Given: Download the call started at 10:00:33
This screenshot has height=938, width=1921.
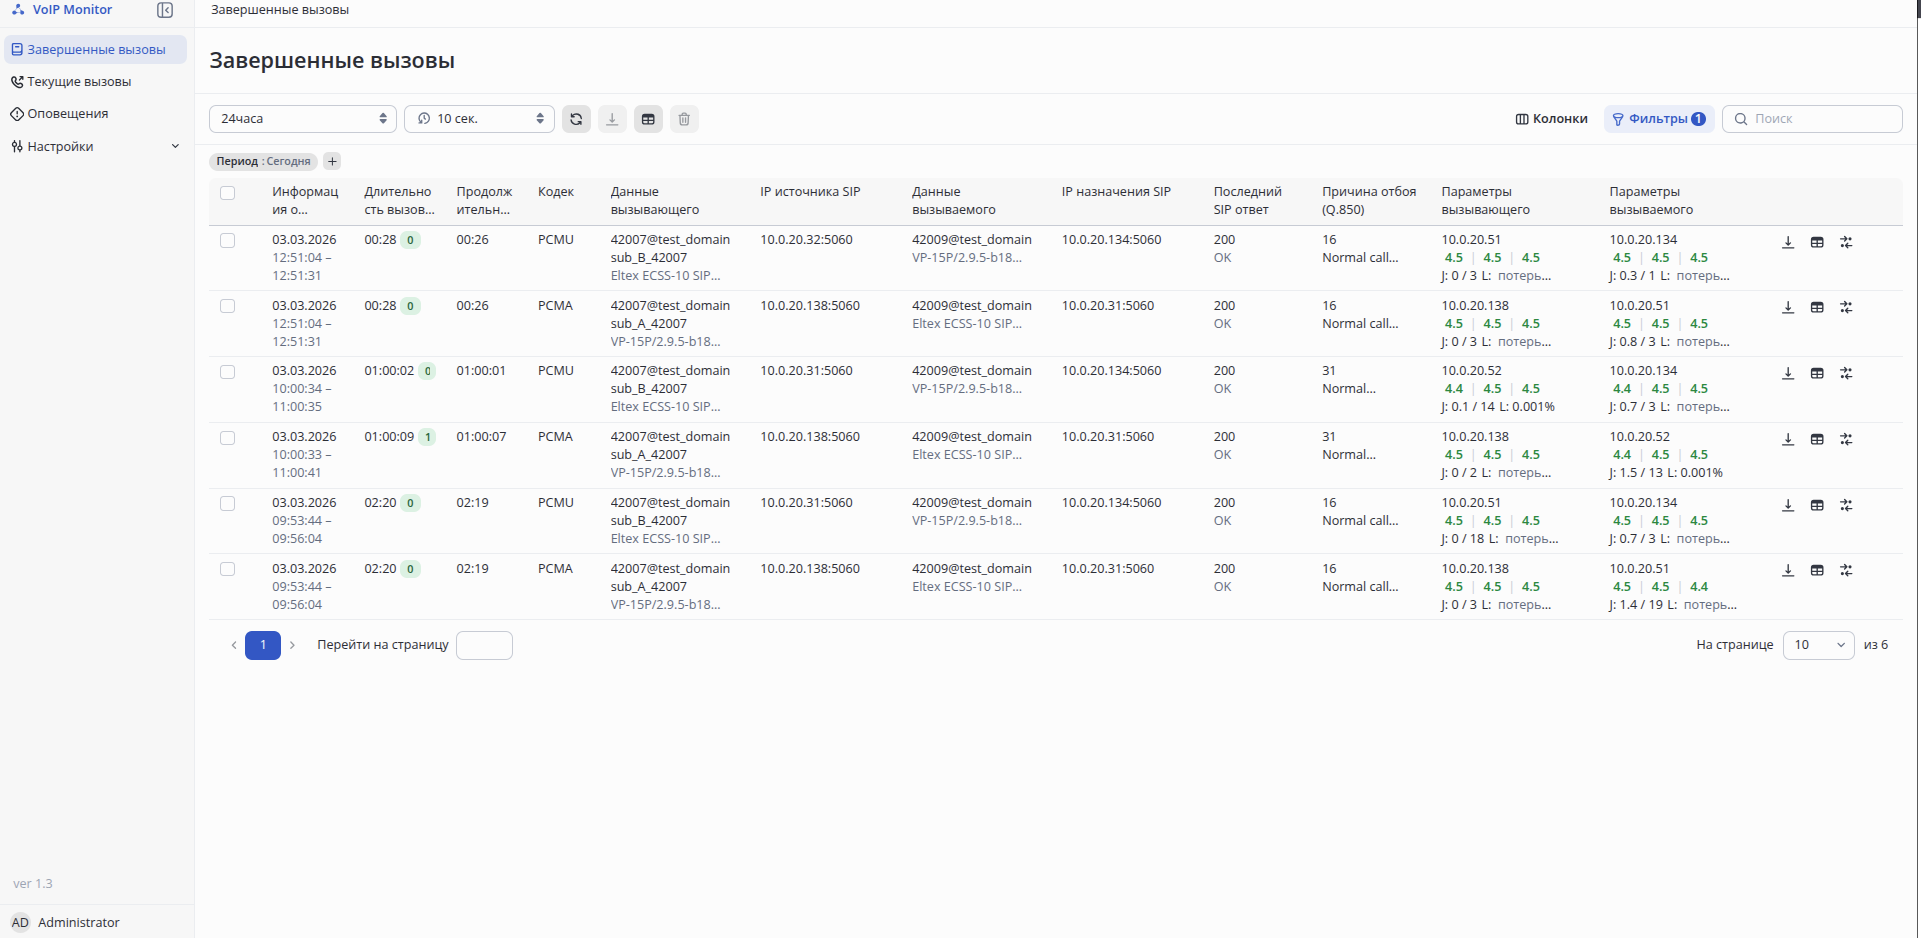Looking at the screenshot, I should 1788,439.
